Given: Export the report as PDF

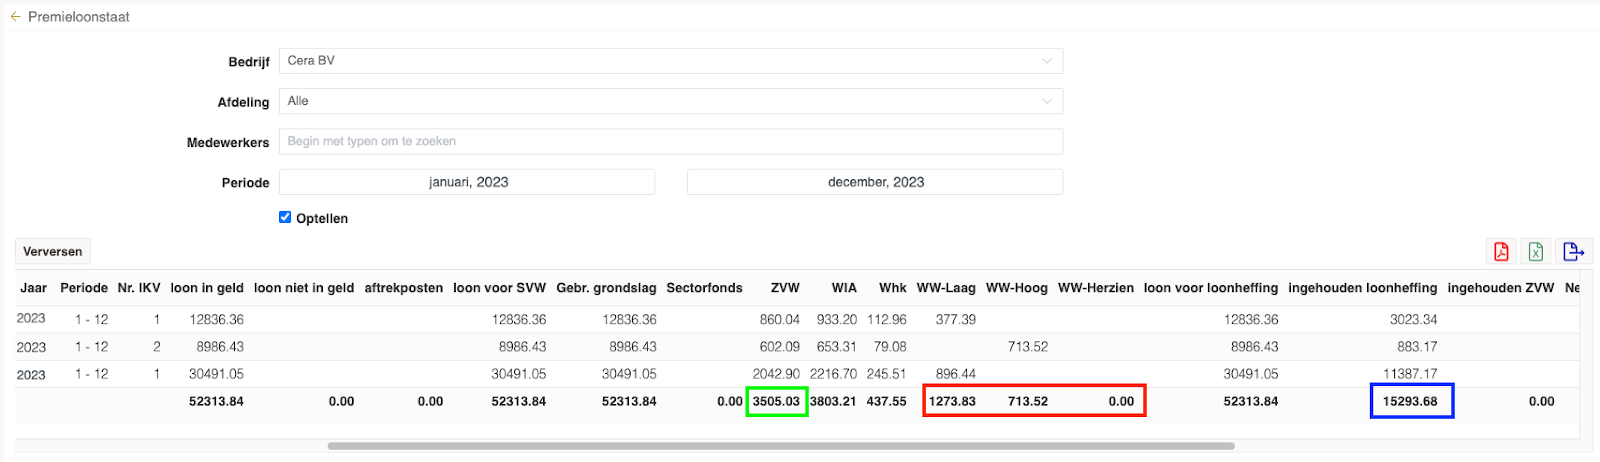Looking at the screenshot, I should click(1501, 251).
